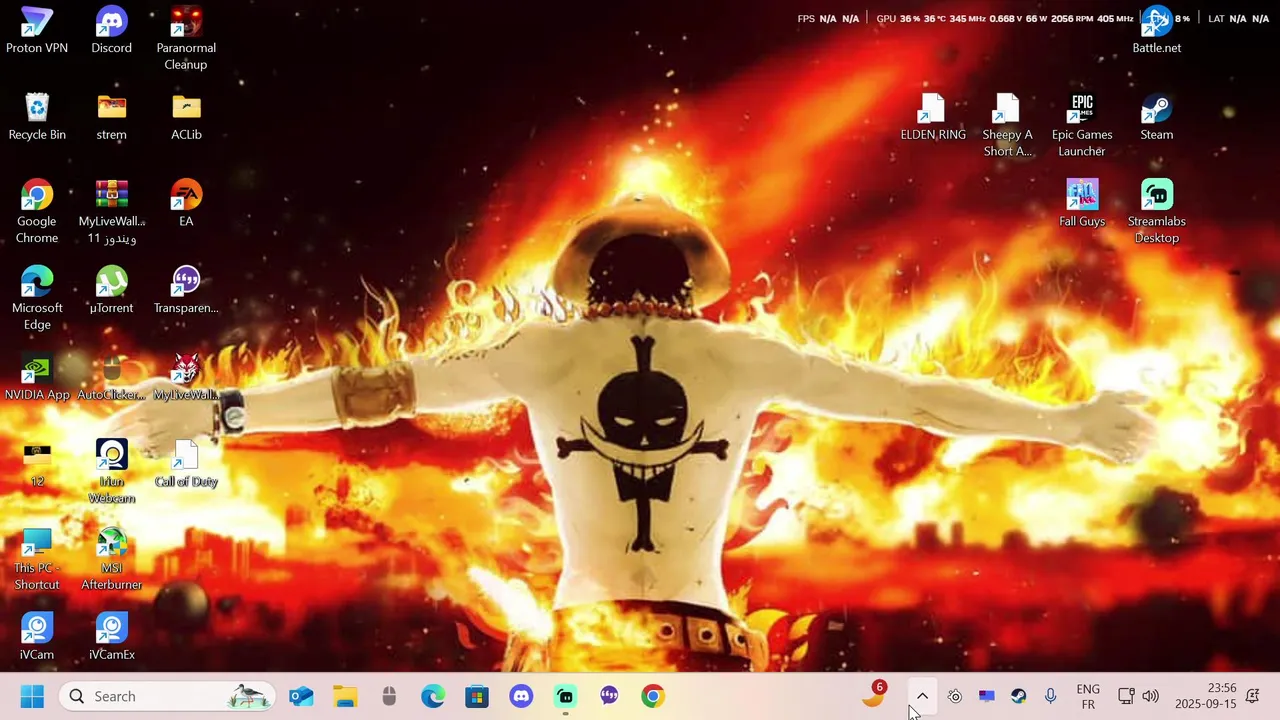The width and height of the screenshot is (1280, 720).
Task: Open Discord from the taskbar
Action: click(x=521, y=696)
